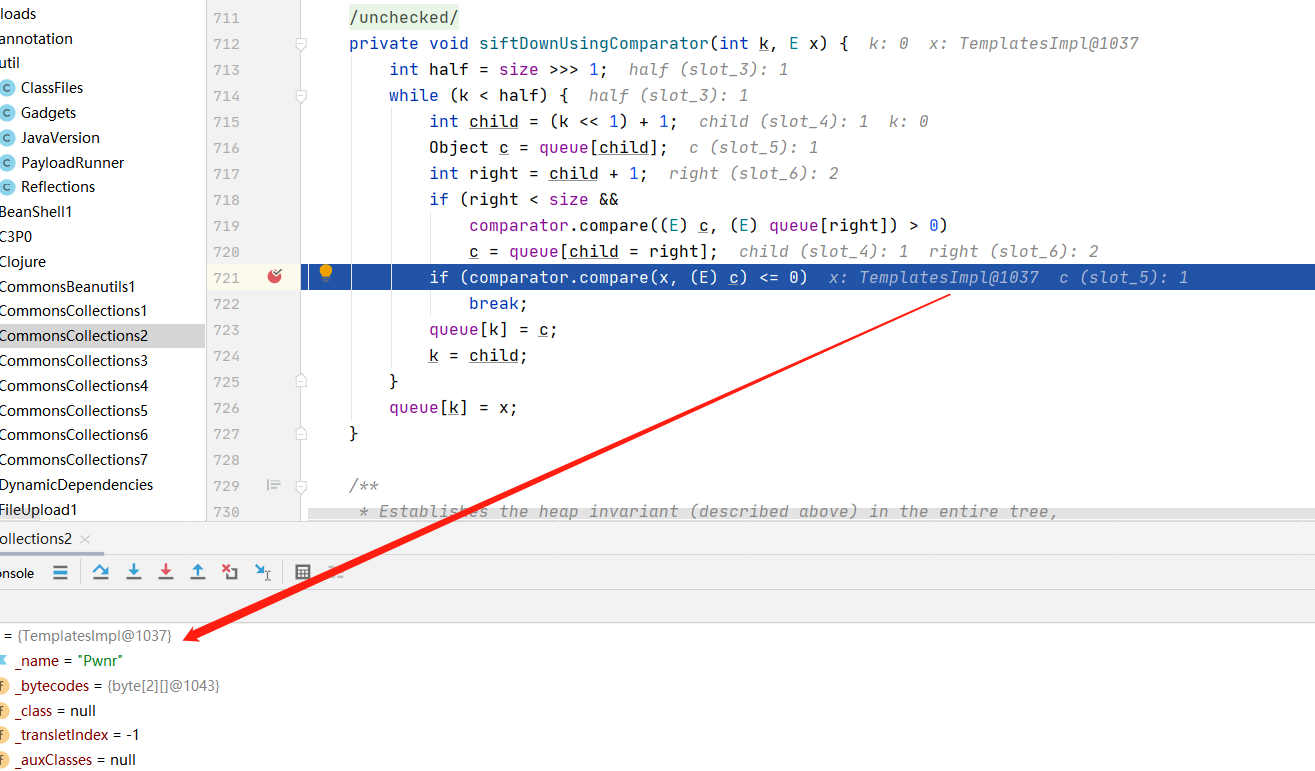Screen dimensions: 1315x771
Task: Click the field icon beside _bytecodes
Action: click(x=3, y=686)
